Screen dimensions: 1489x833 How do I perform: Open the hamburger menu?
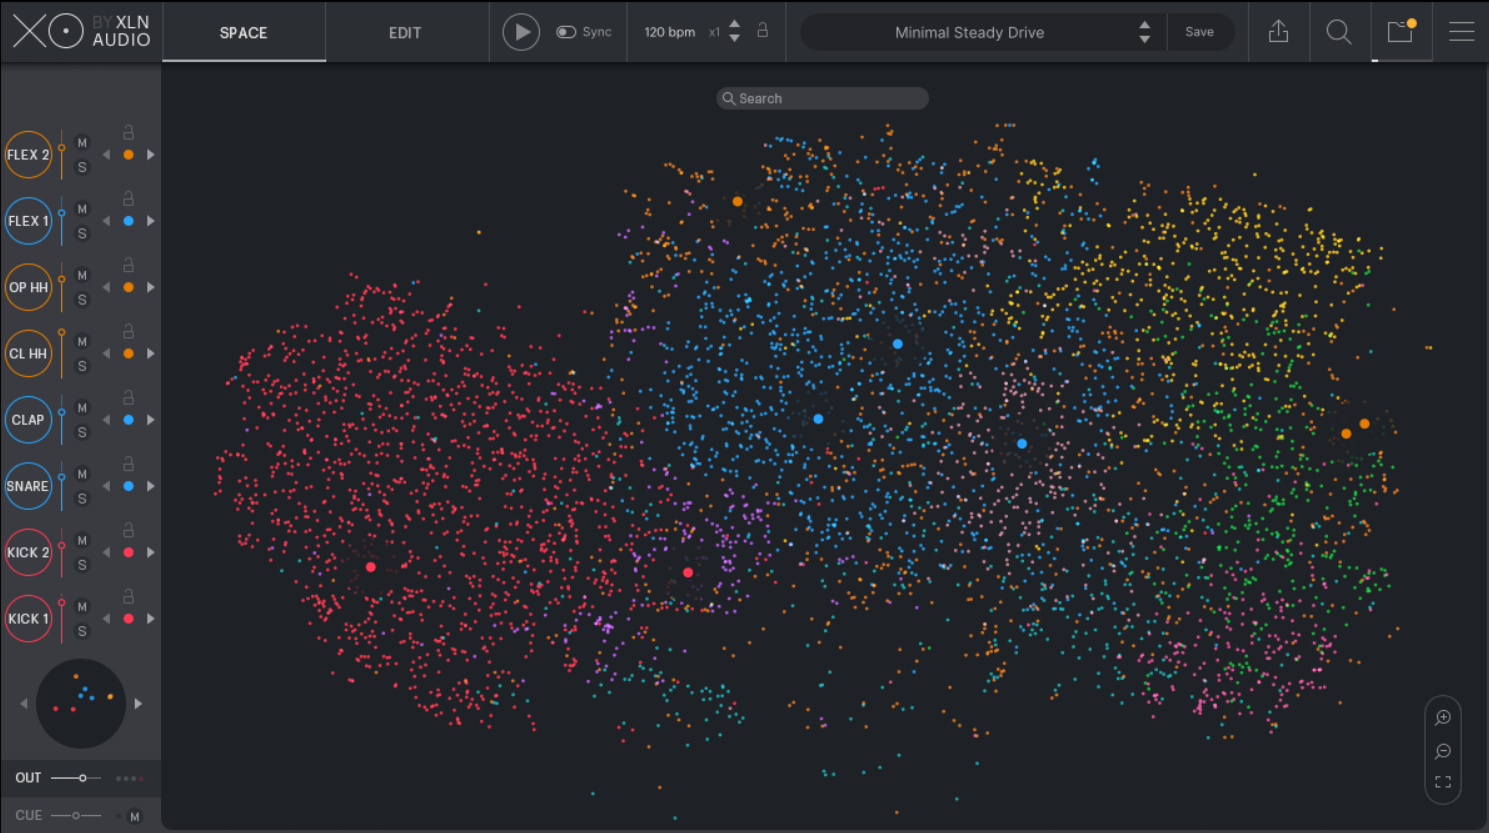(1461, 32)
